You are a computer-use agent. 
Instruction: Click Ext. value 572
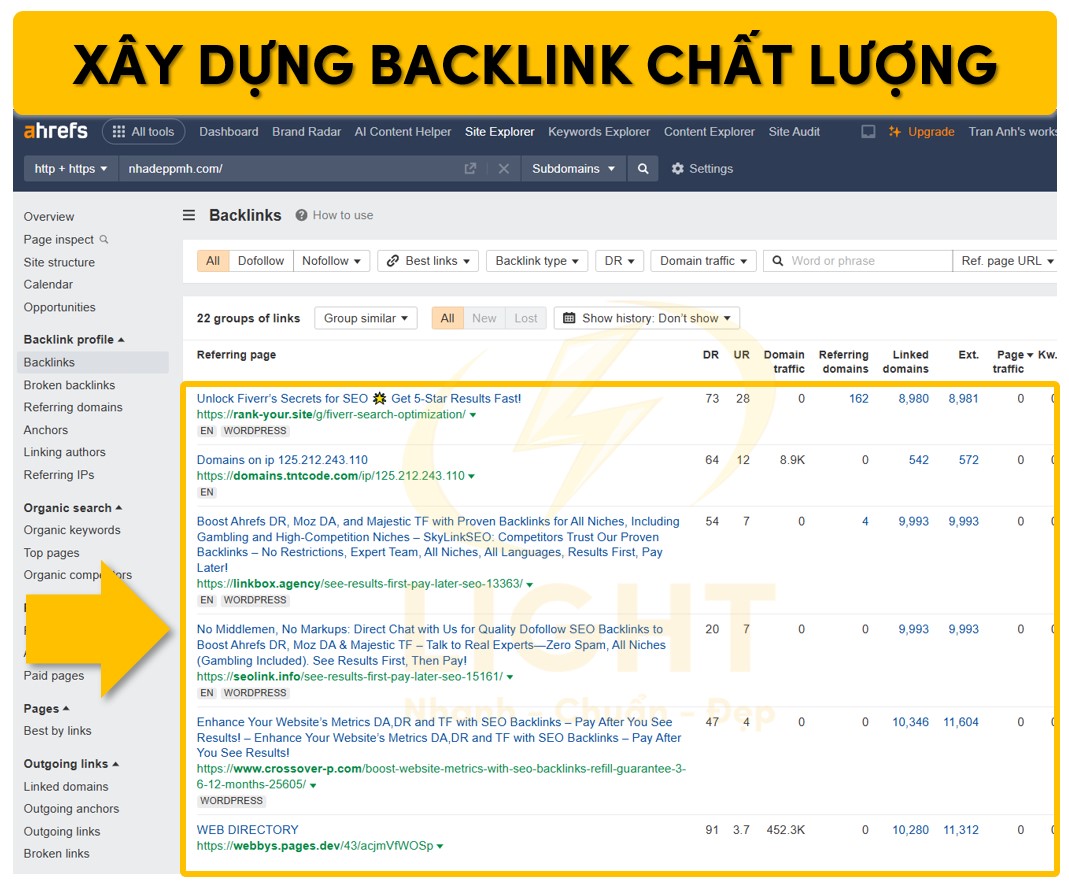tap(968, 460)
